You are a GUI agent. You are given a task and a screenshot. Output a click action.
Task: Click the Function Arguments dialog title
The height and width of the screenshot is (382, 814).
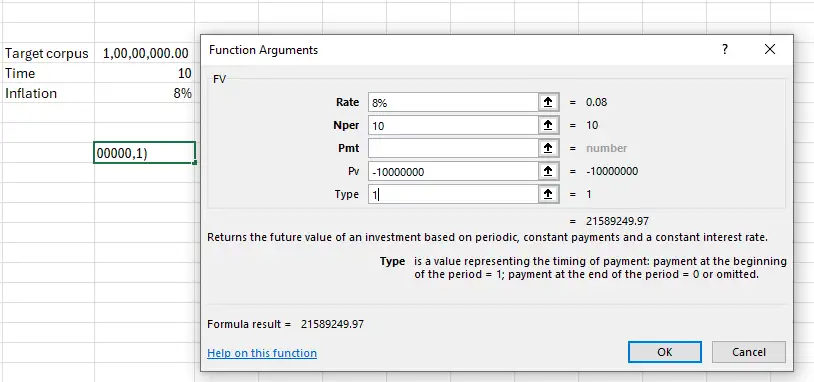(x=263, y=50)
